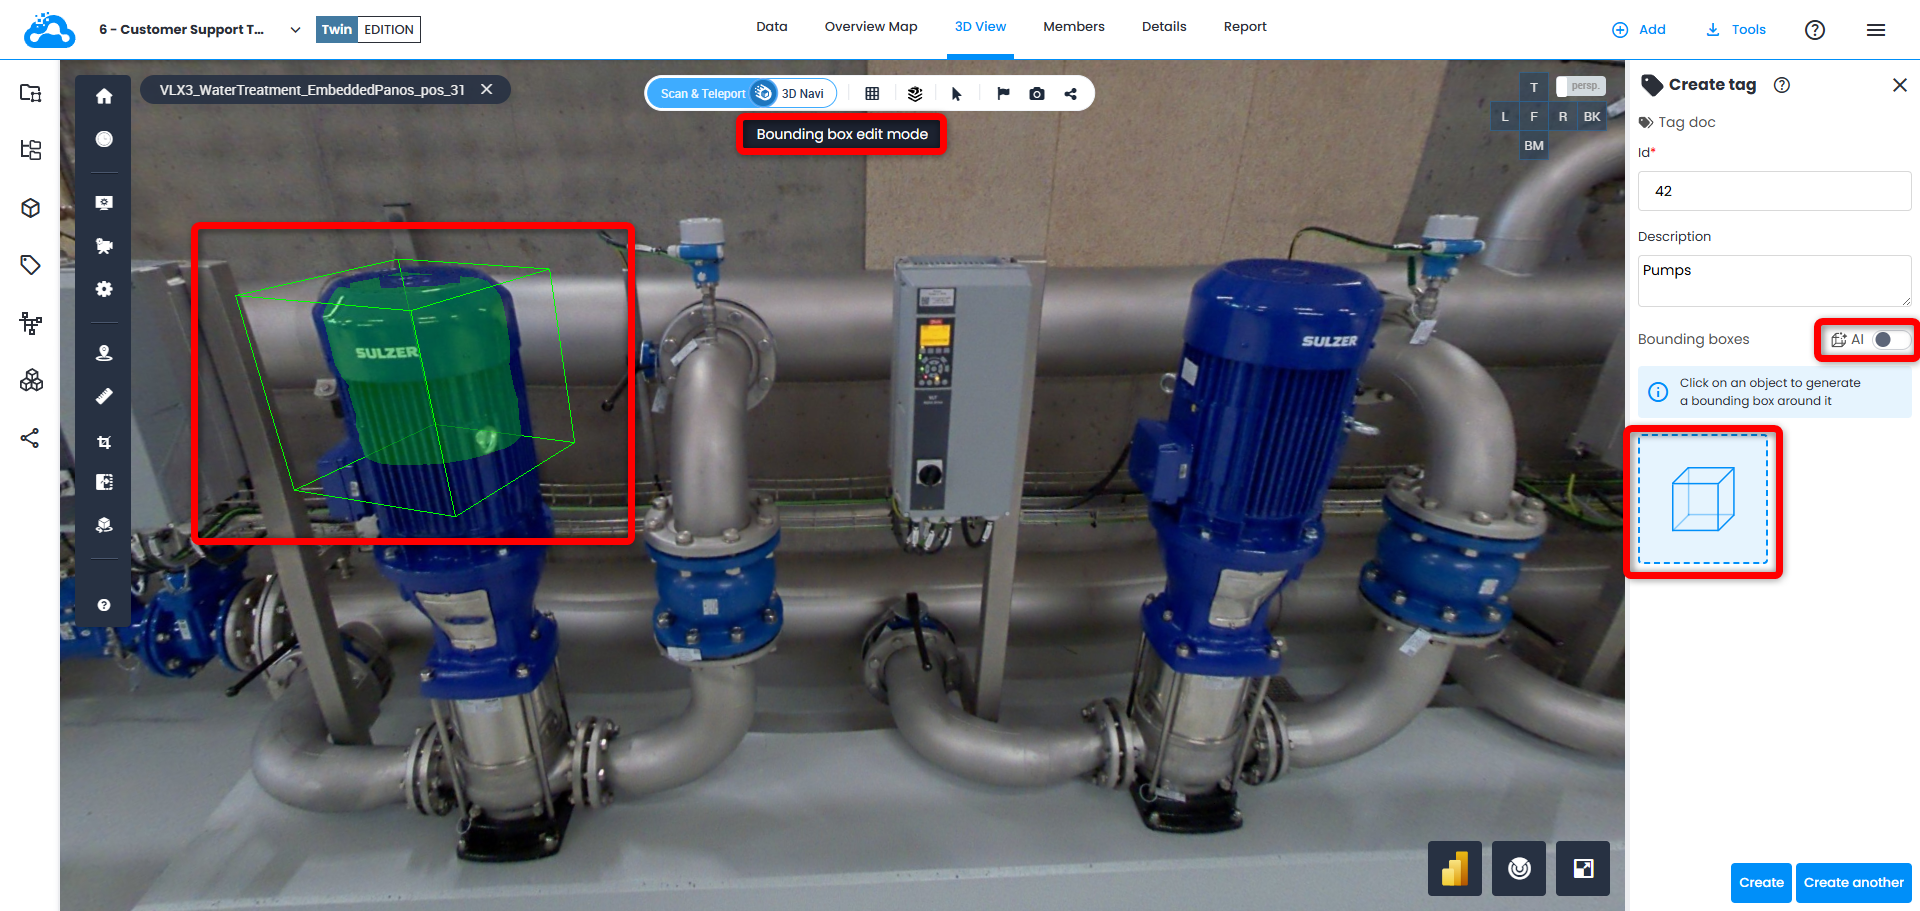Switch to Scan & Teleport mode
The width and height of the screenshot is (1920, 911).
click(x=703, y=94)
